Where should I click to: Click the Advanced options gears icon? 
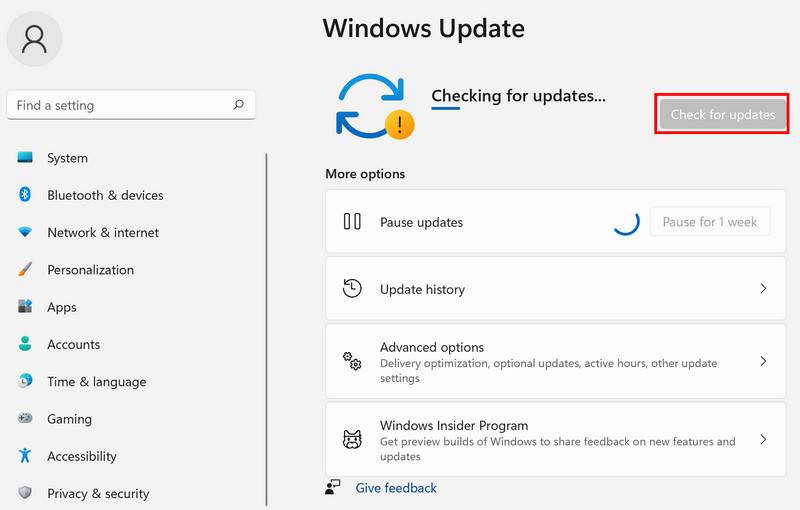coord(352,361)
